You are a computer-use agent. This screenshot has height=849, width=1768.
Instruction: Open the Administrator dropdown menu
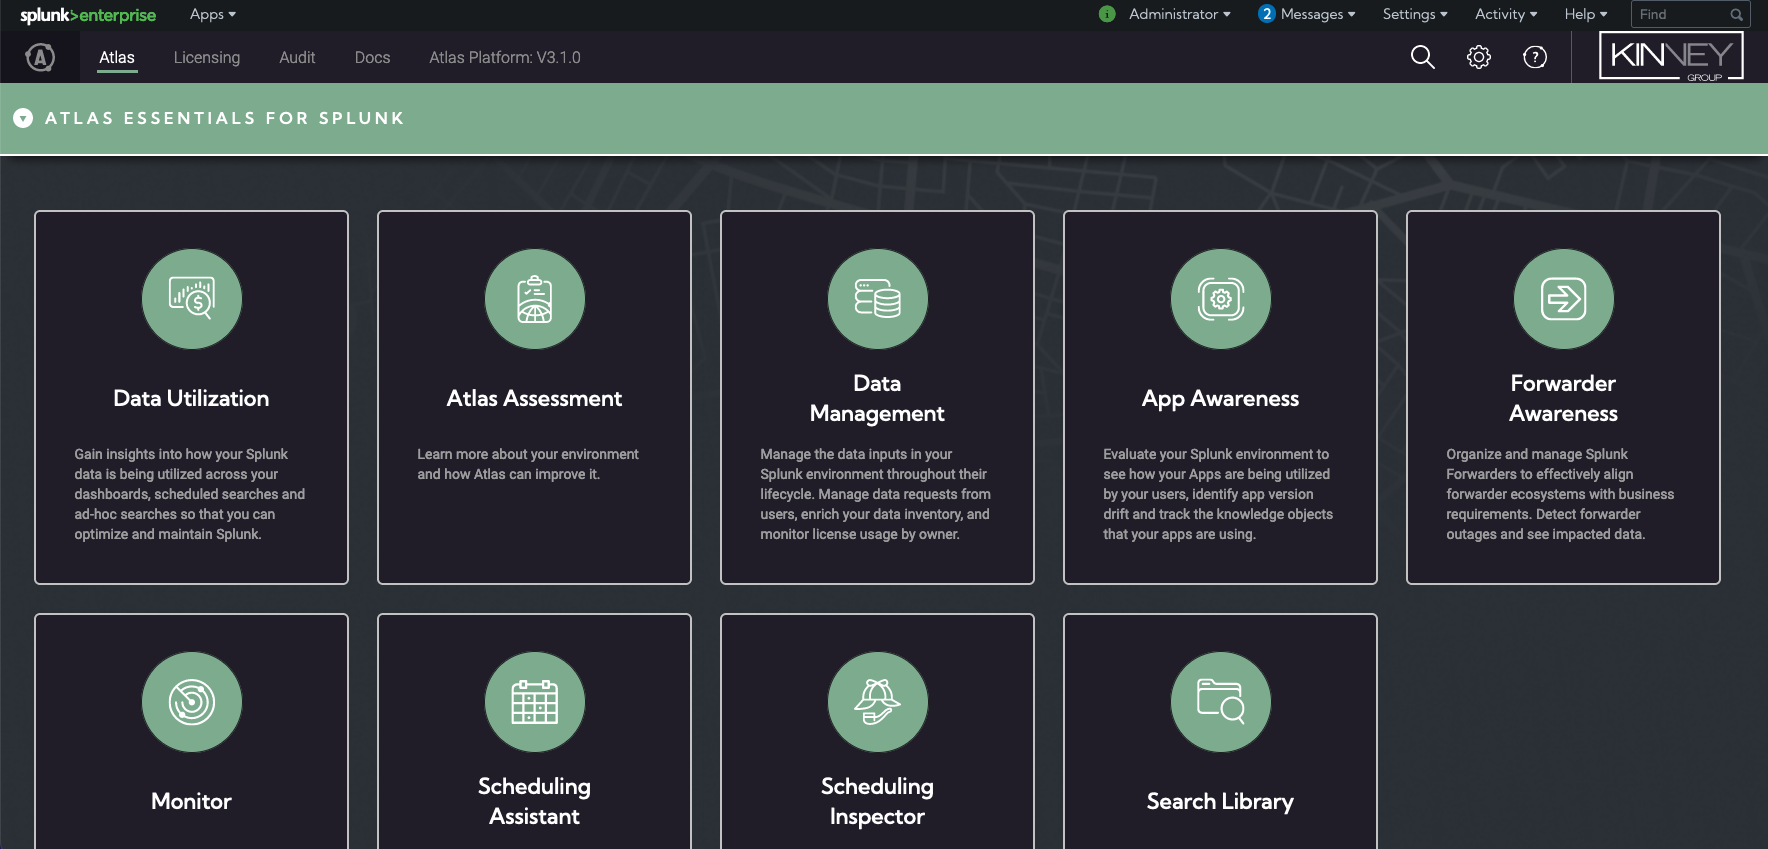tap(1180, 14)
